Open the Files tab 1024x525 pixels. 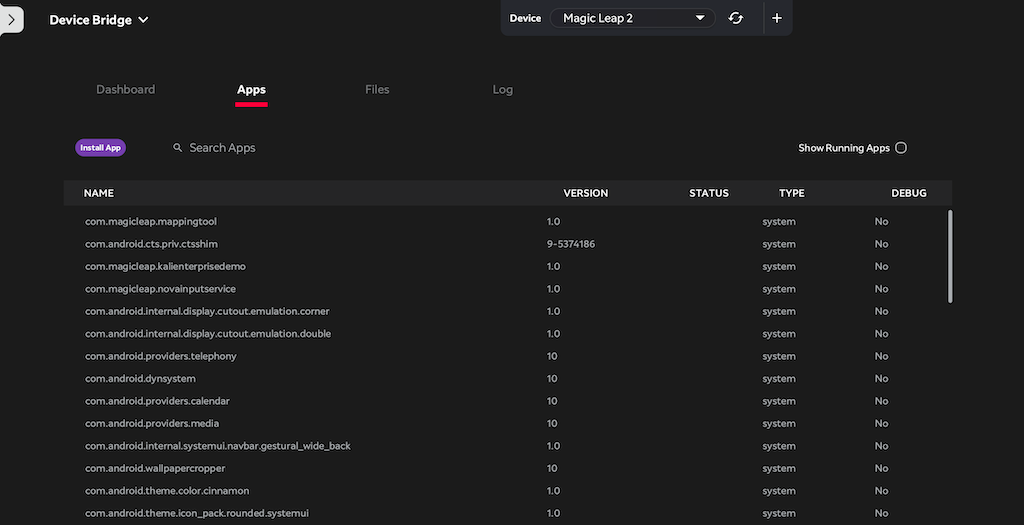[377, 90]
